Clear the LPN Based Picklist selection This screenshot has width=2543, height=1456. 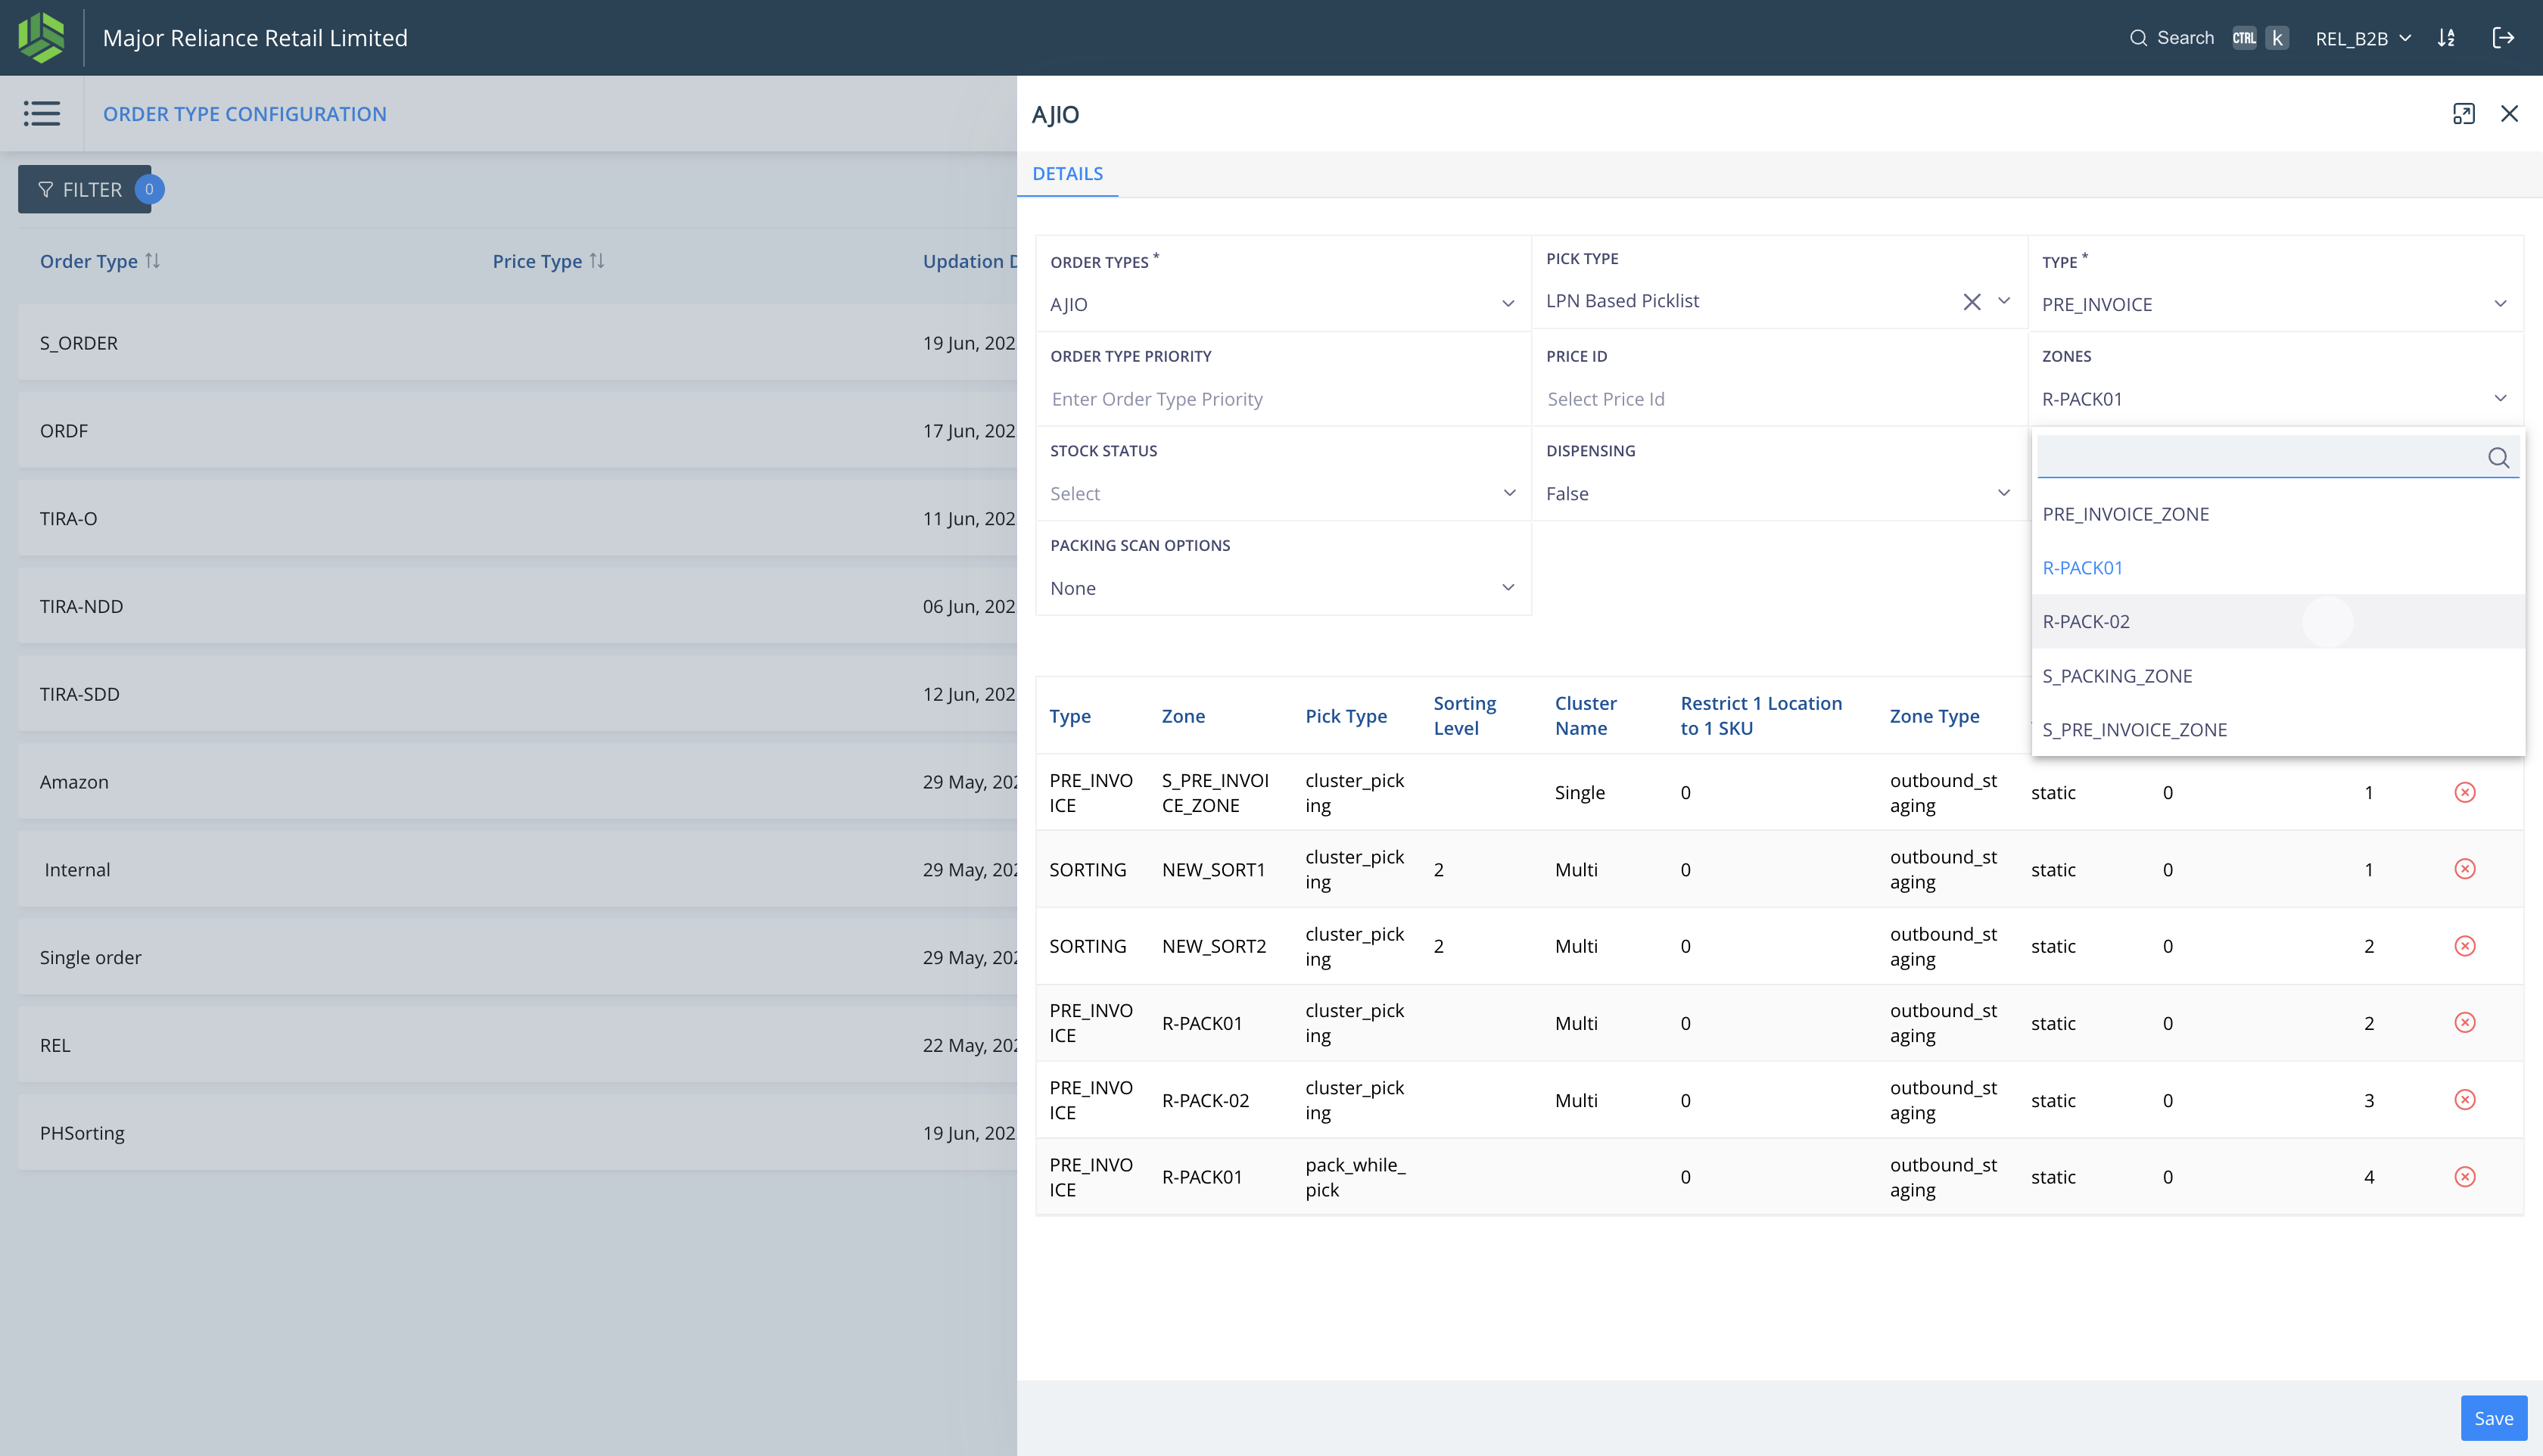[x=1971, y=301]
